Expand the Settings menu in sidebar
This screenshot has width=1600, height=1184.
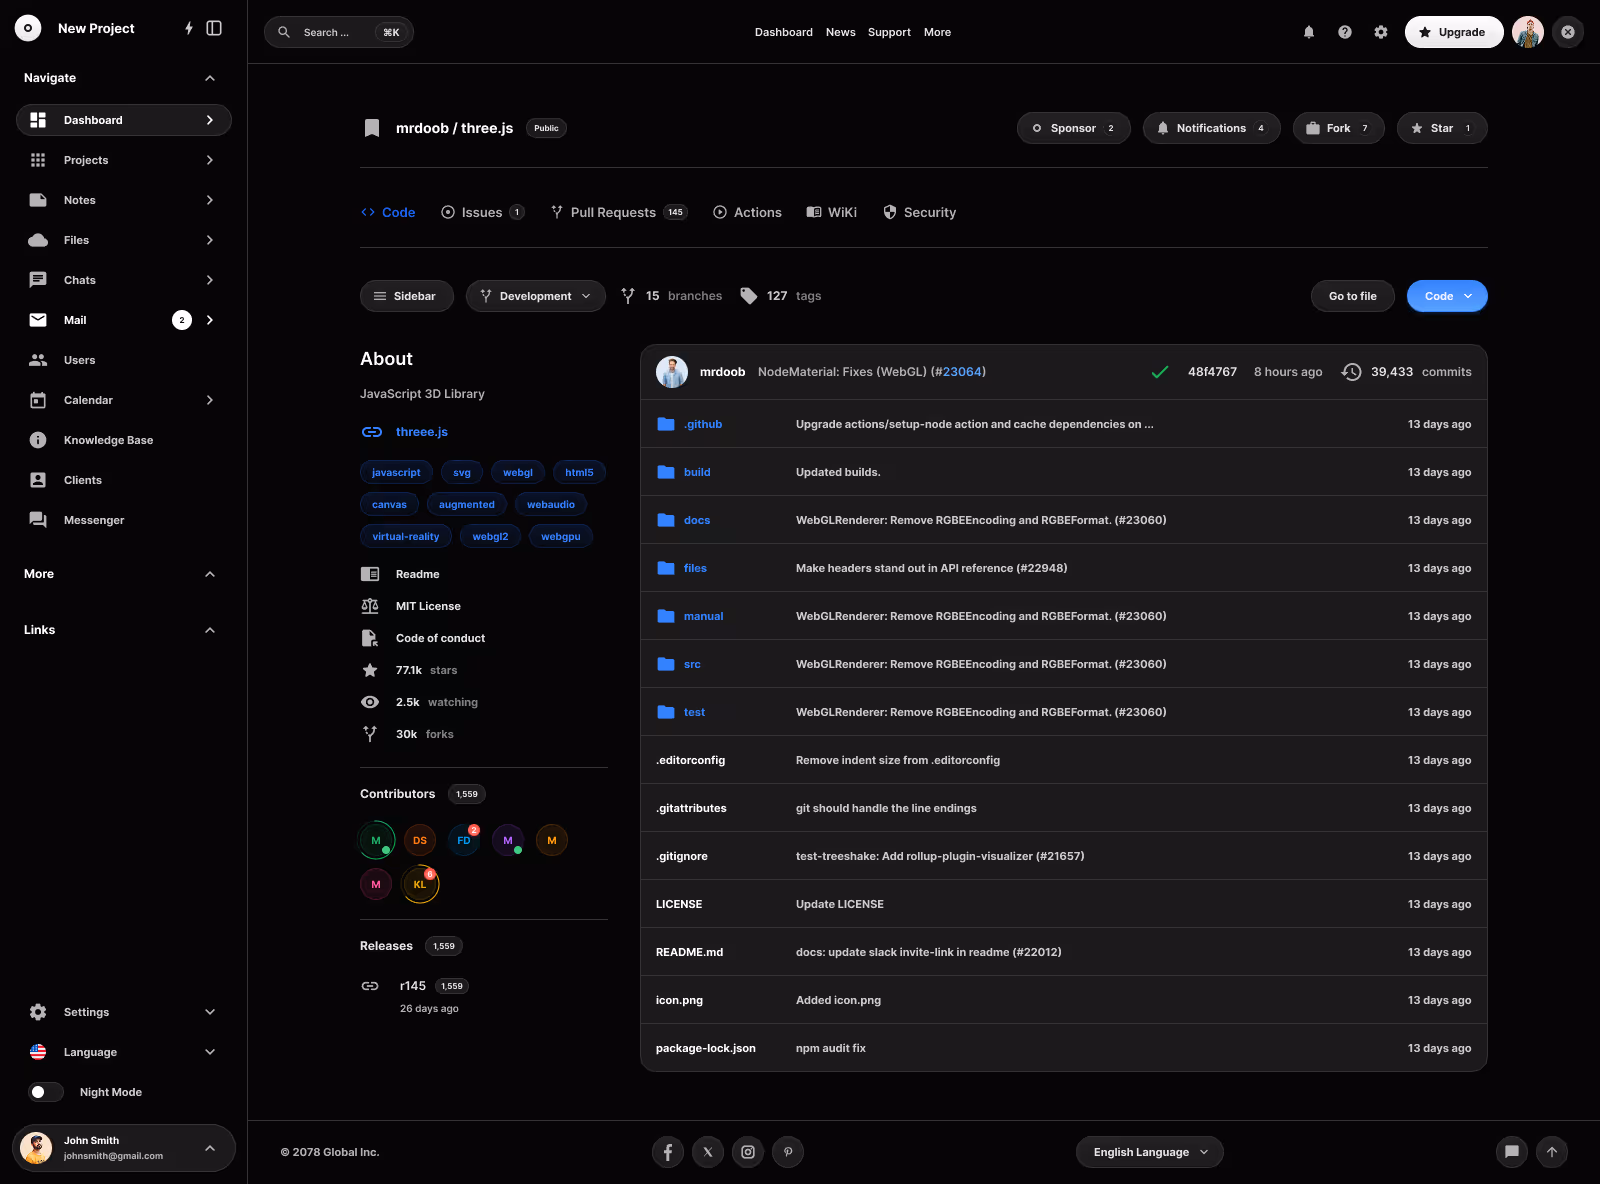[124, 1012]
